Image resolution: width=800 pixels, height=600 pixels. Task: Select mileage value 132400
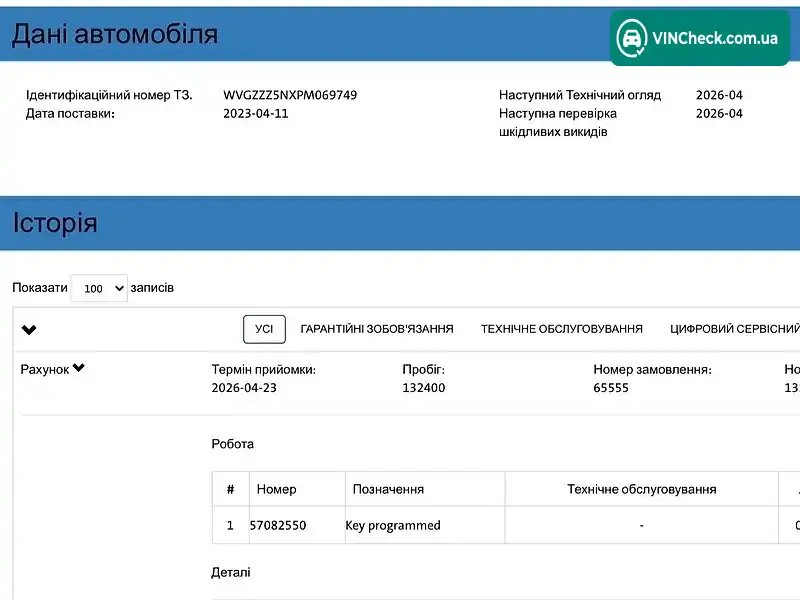[423, 388]
